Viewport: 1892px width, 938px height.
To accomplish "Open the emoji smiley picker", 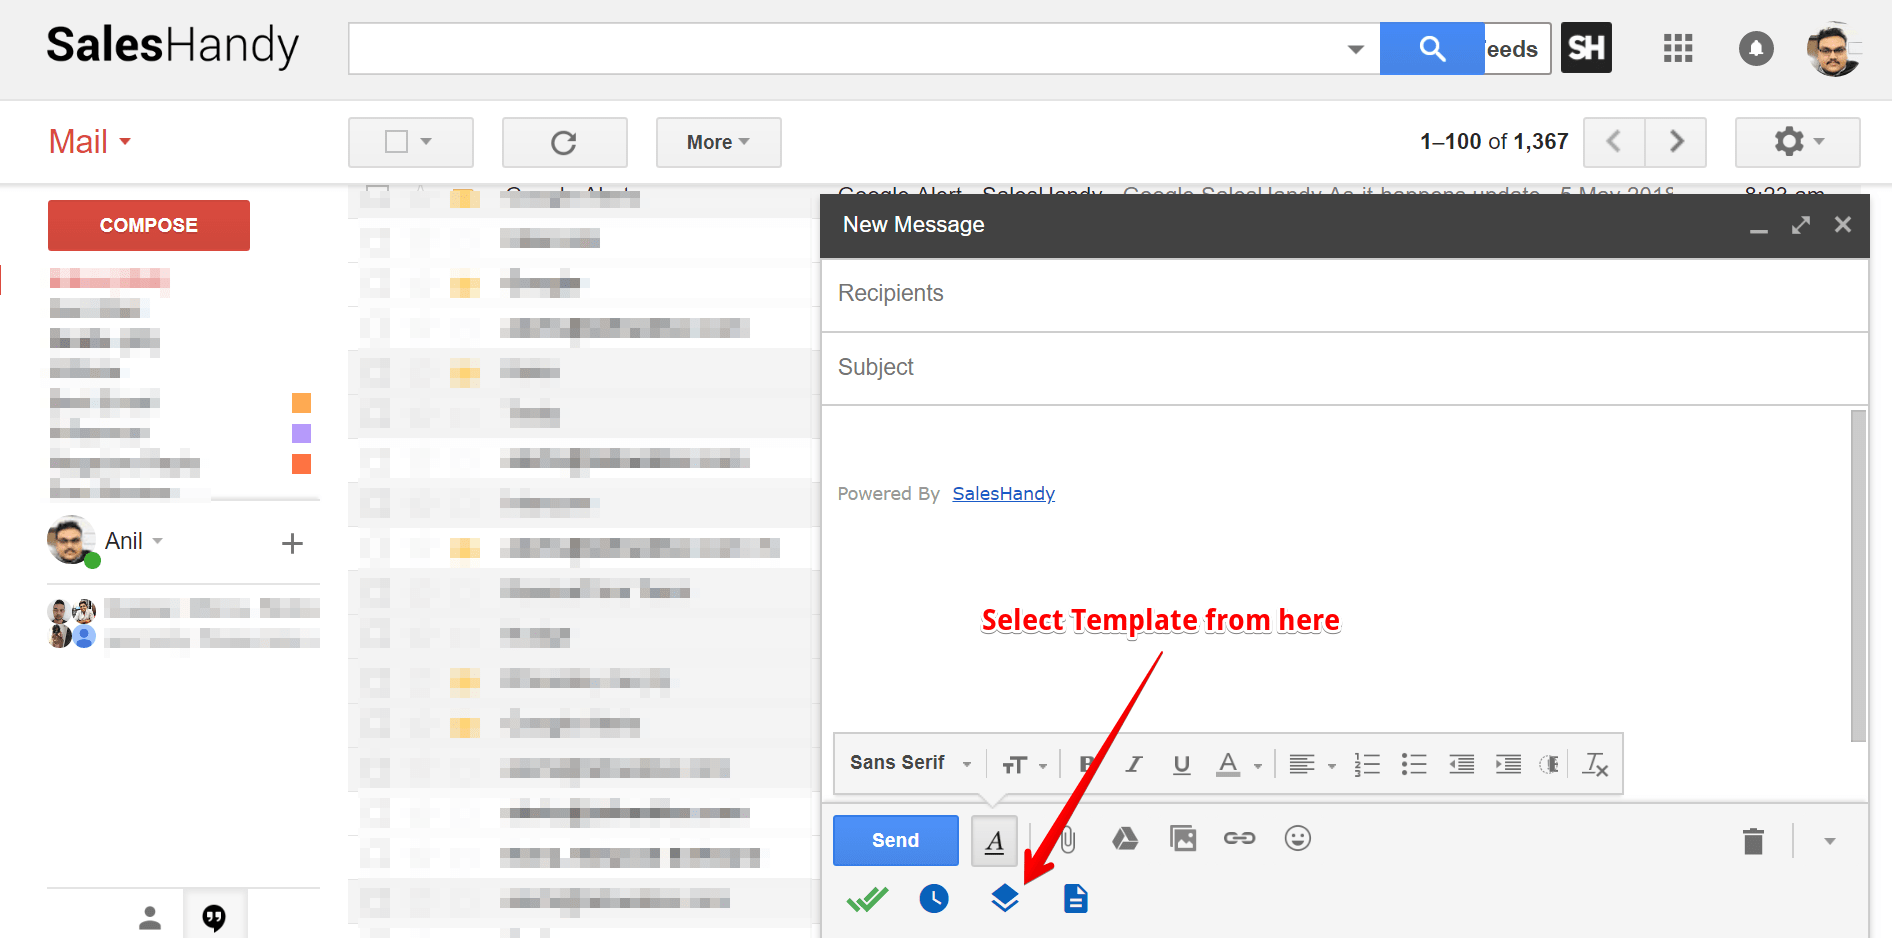I will (1297, 839).
